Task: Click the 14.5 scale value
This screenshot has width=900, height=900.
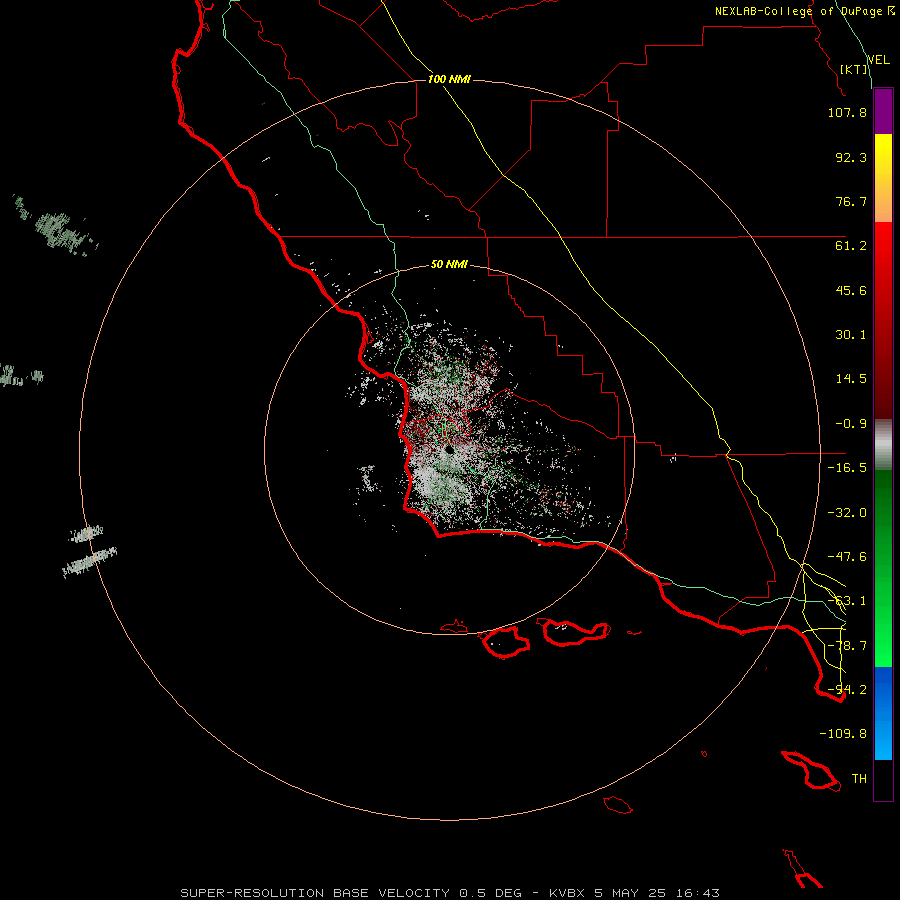Action: point(851,379)
